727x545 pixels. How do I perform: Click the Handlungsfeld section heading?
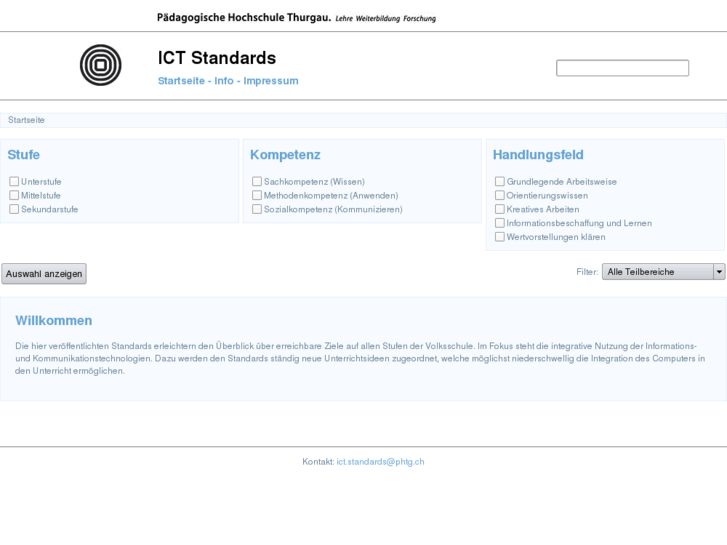pyautogui.click(x=538, y=154)
